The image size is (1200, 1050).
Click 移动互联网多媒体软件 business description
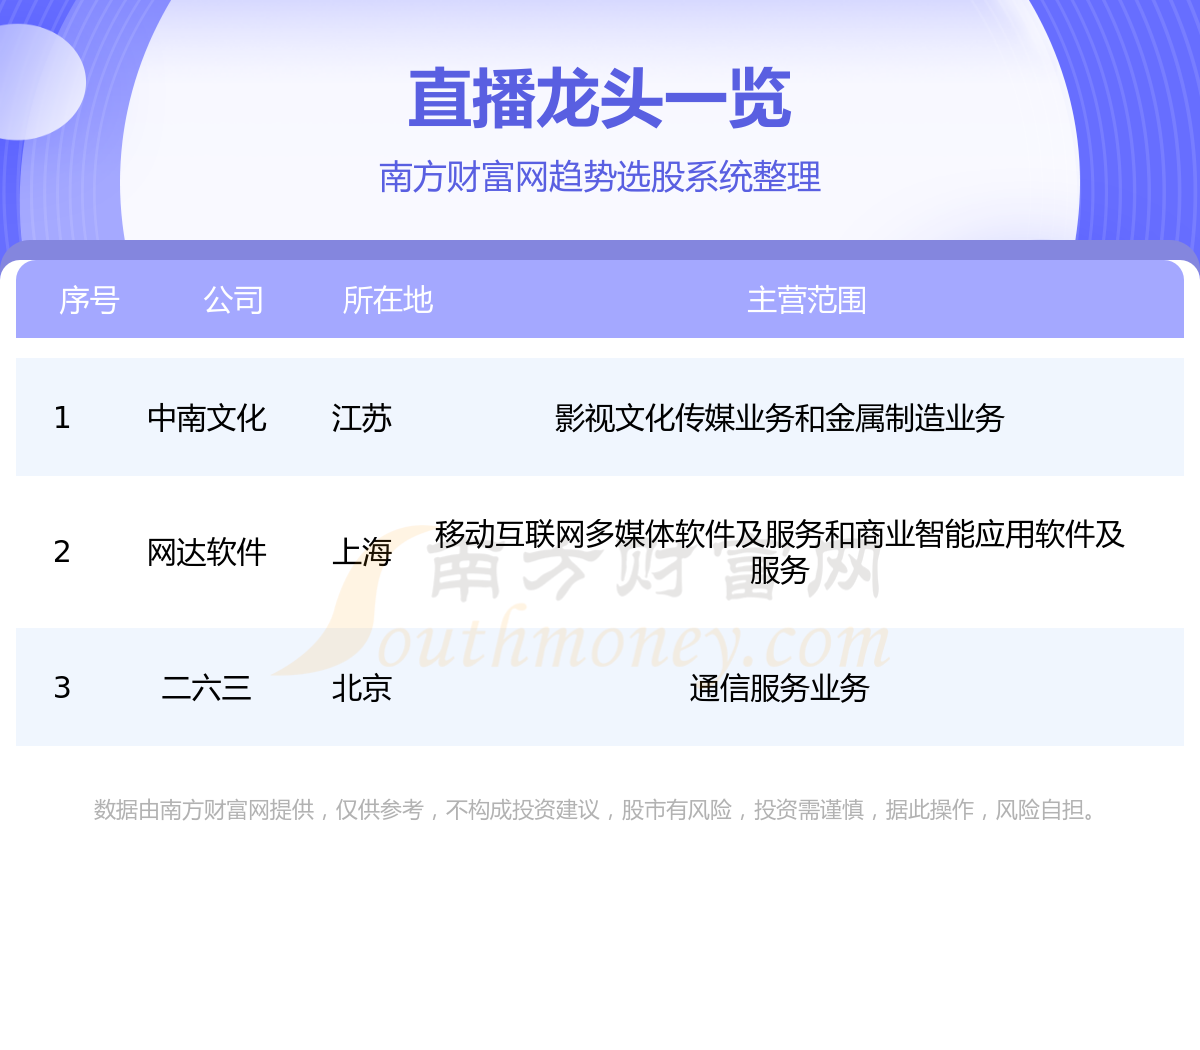tap(779, 551)
